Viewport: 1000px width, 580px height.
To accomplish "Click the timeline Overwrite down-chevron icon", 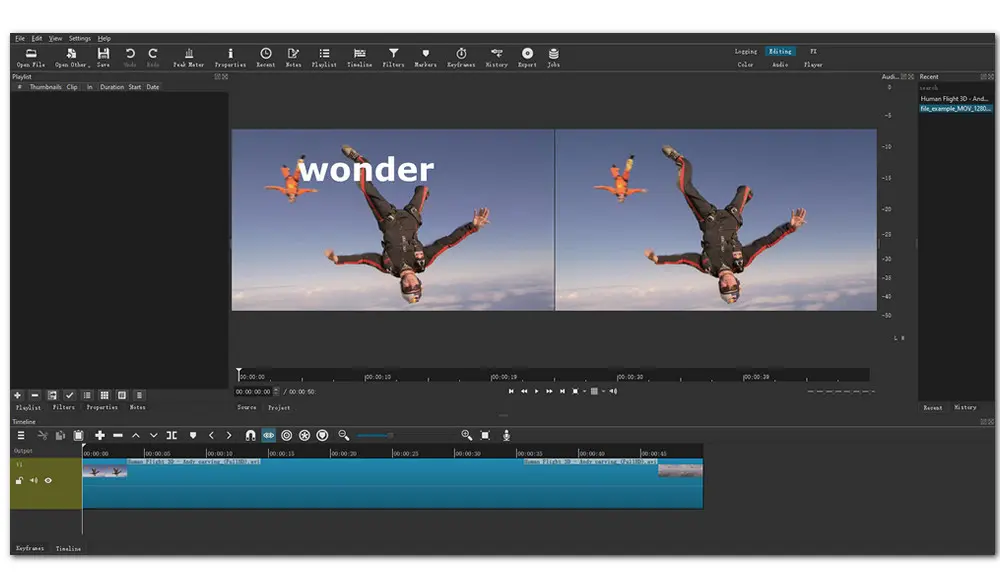I will point(154,435).
